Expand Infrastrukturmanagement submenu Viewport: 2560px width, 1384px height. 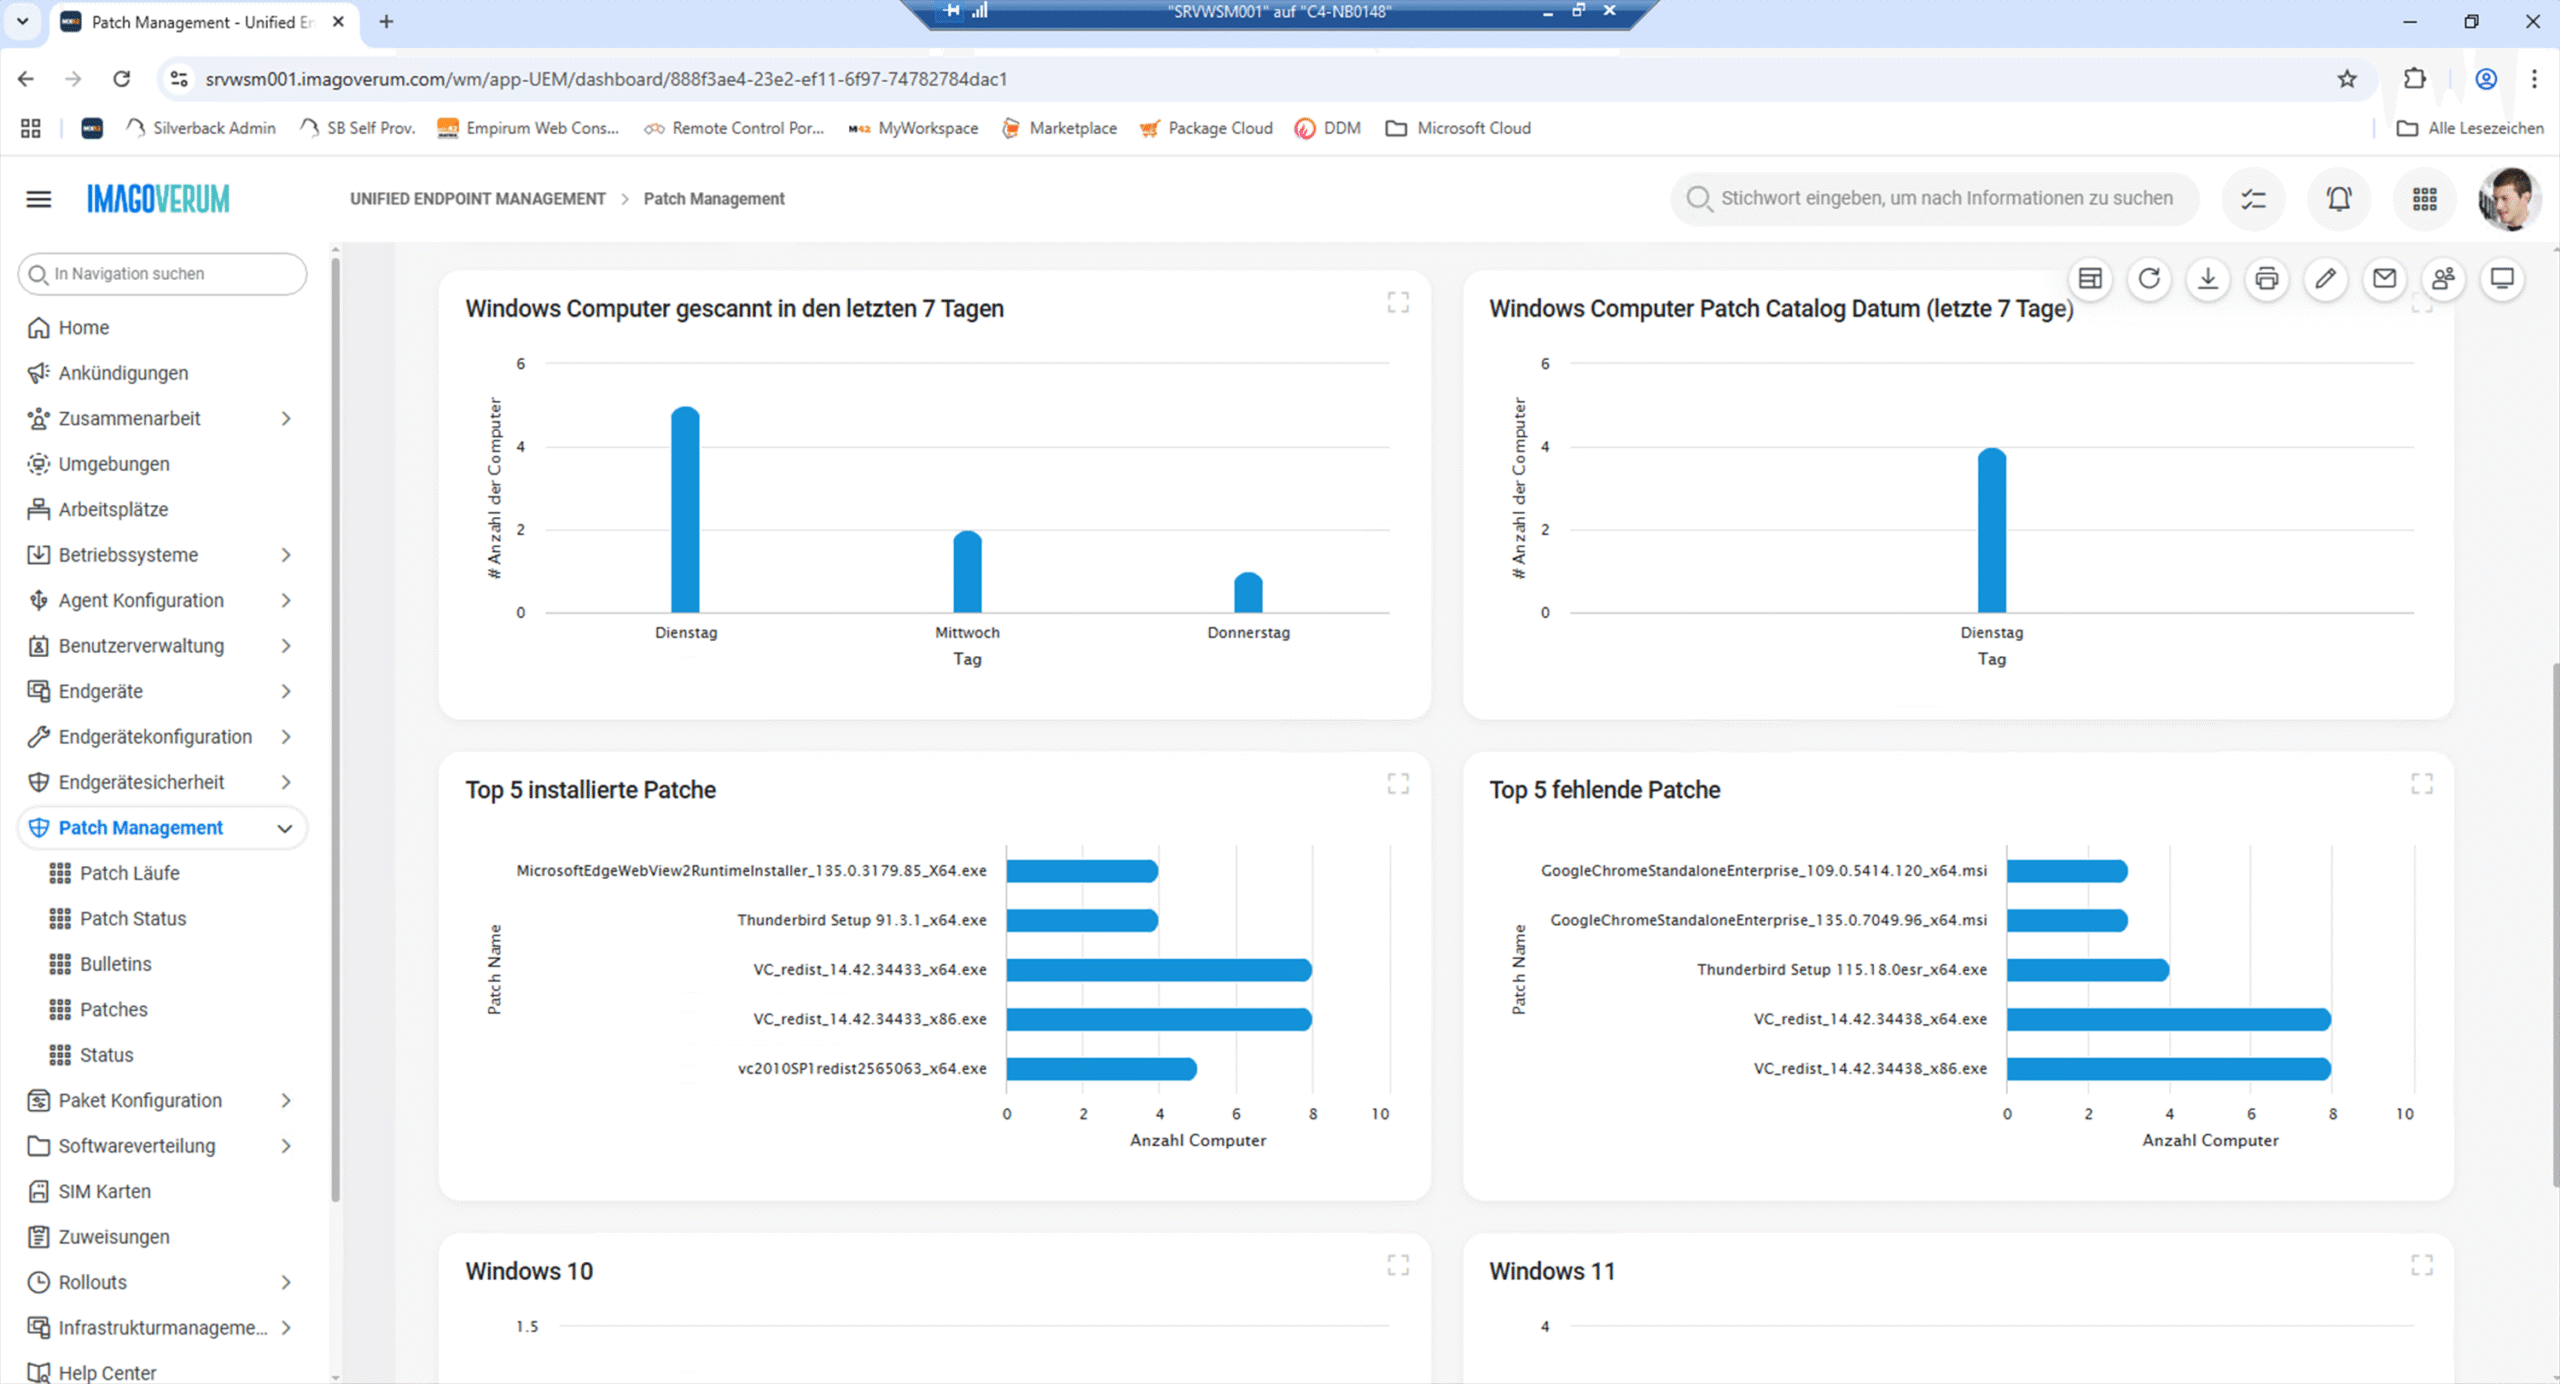[285, 1328]
